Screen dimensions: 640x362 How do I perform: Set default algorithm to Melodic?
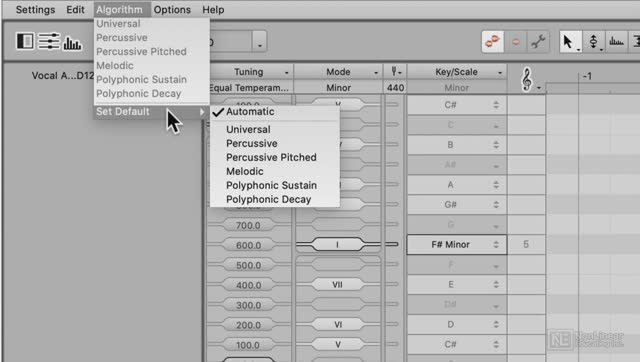pyautogui.click(x=275, y=171)
